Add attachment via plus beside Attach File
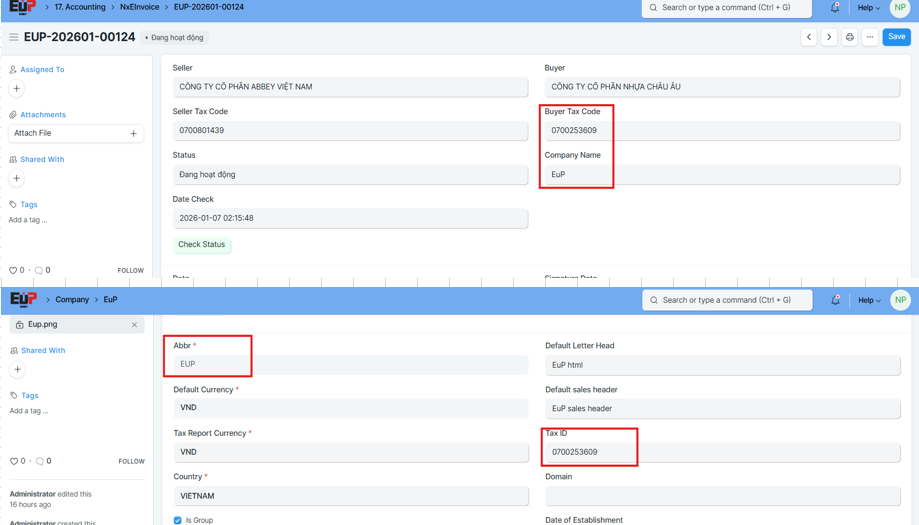This screenshot has height=525, width=919. [133, 133]
